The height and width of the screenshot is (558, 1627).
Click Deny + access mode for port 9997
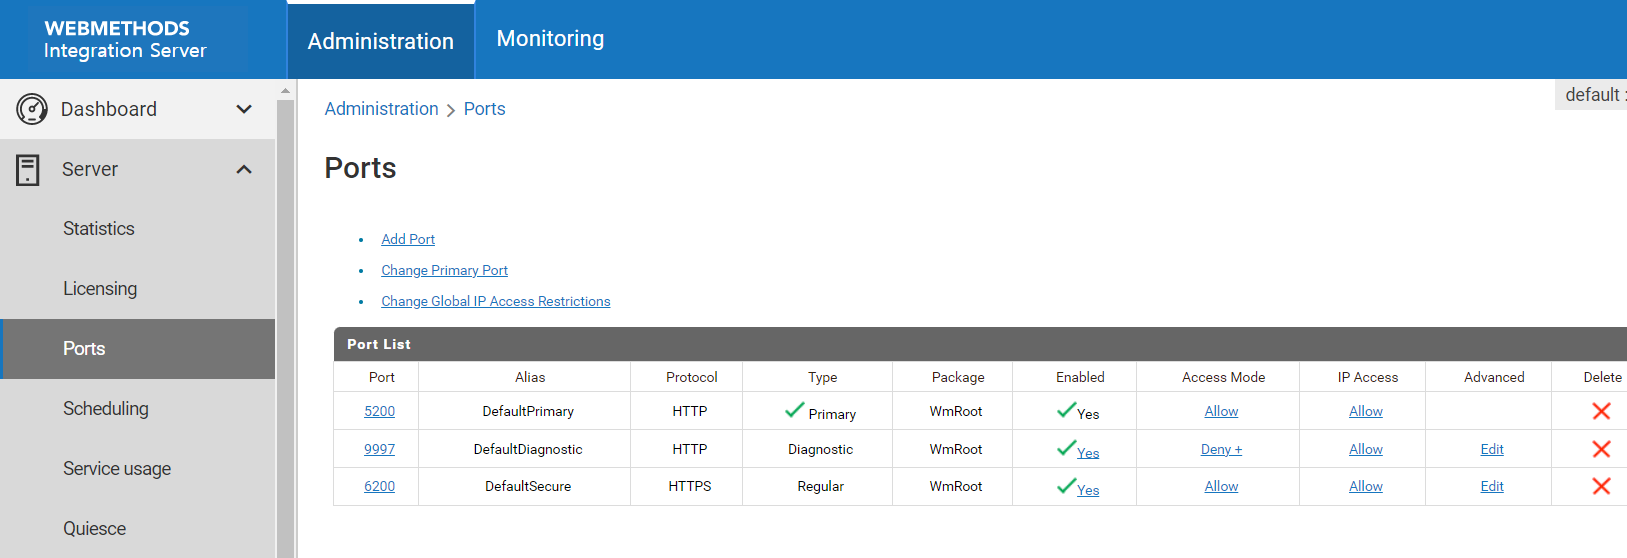1221,449
